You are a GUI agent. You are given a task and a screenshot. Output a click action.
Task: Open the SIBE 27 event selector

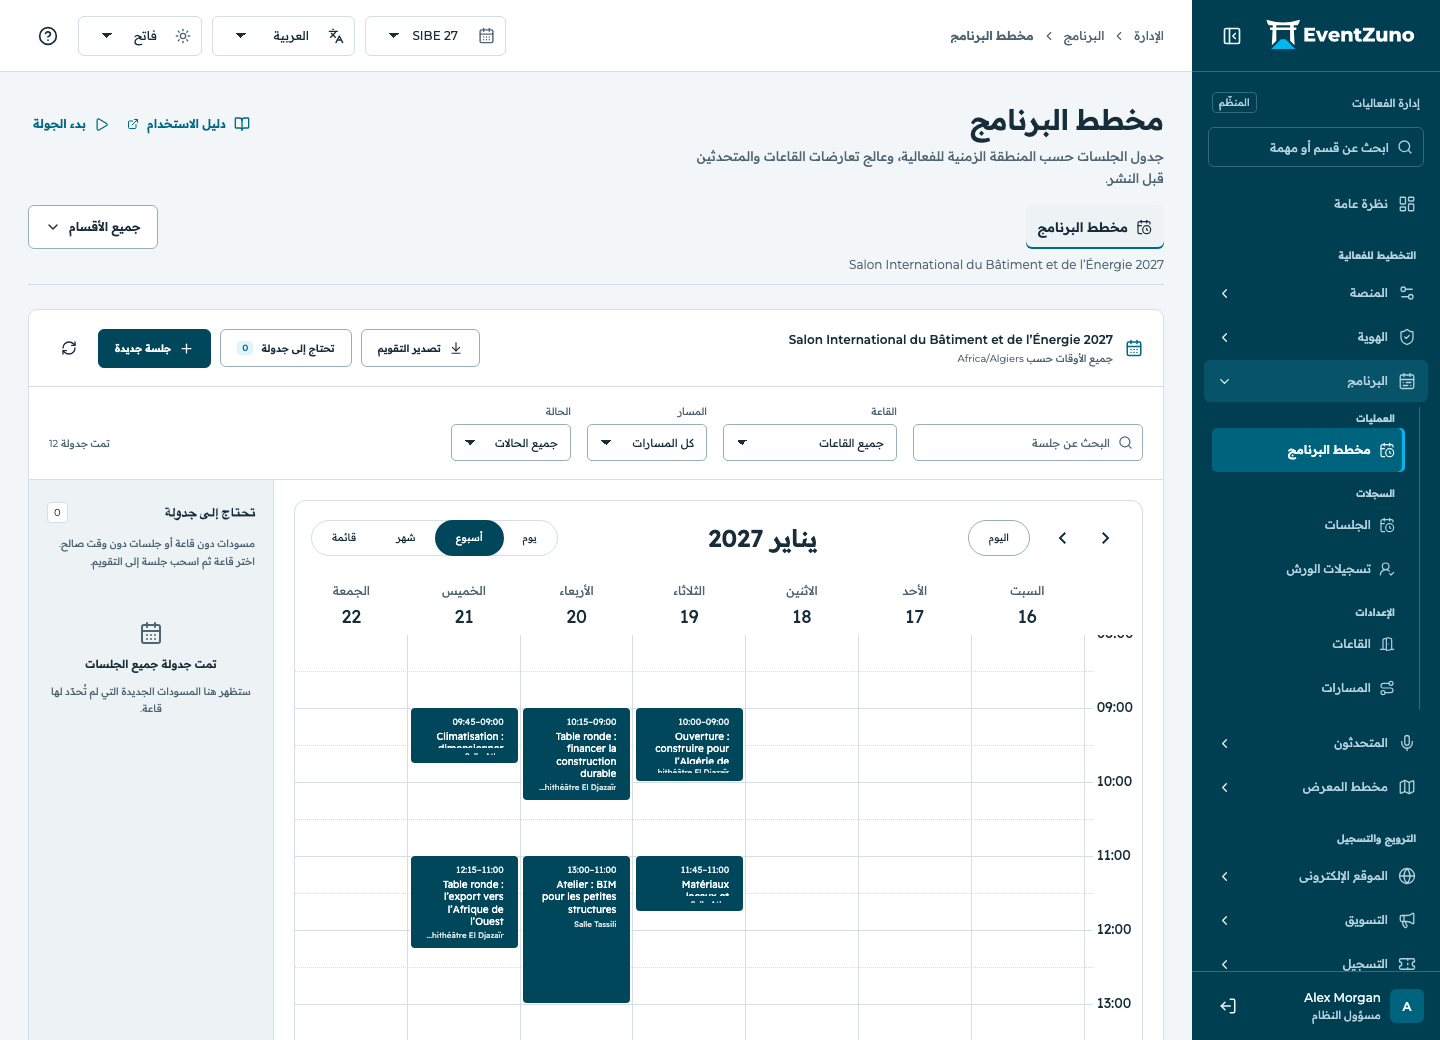[x=436, y=36]
